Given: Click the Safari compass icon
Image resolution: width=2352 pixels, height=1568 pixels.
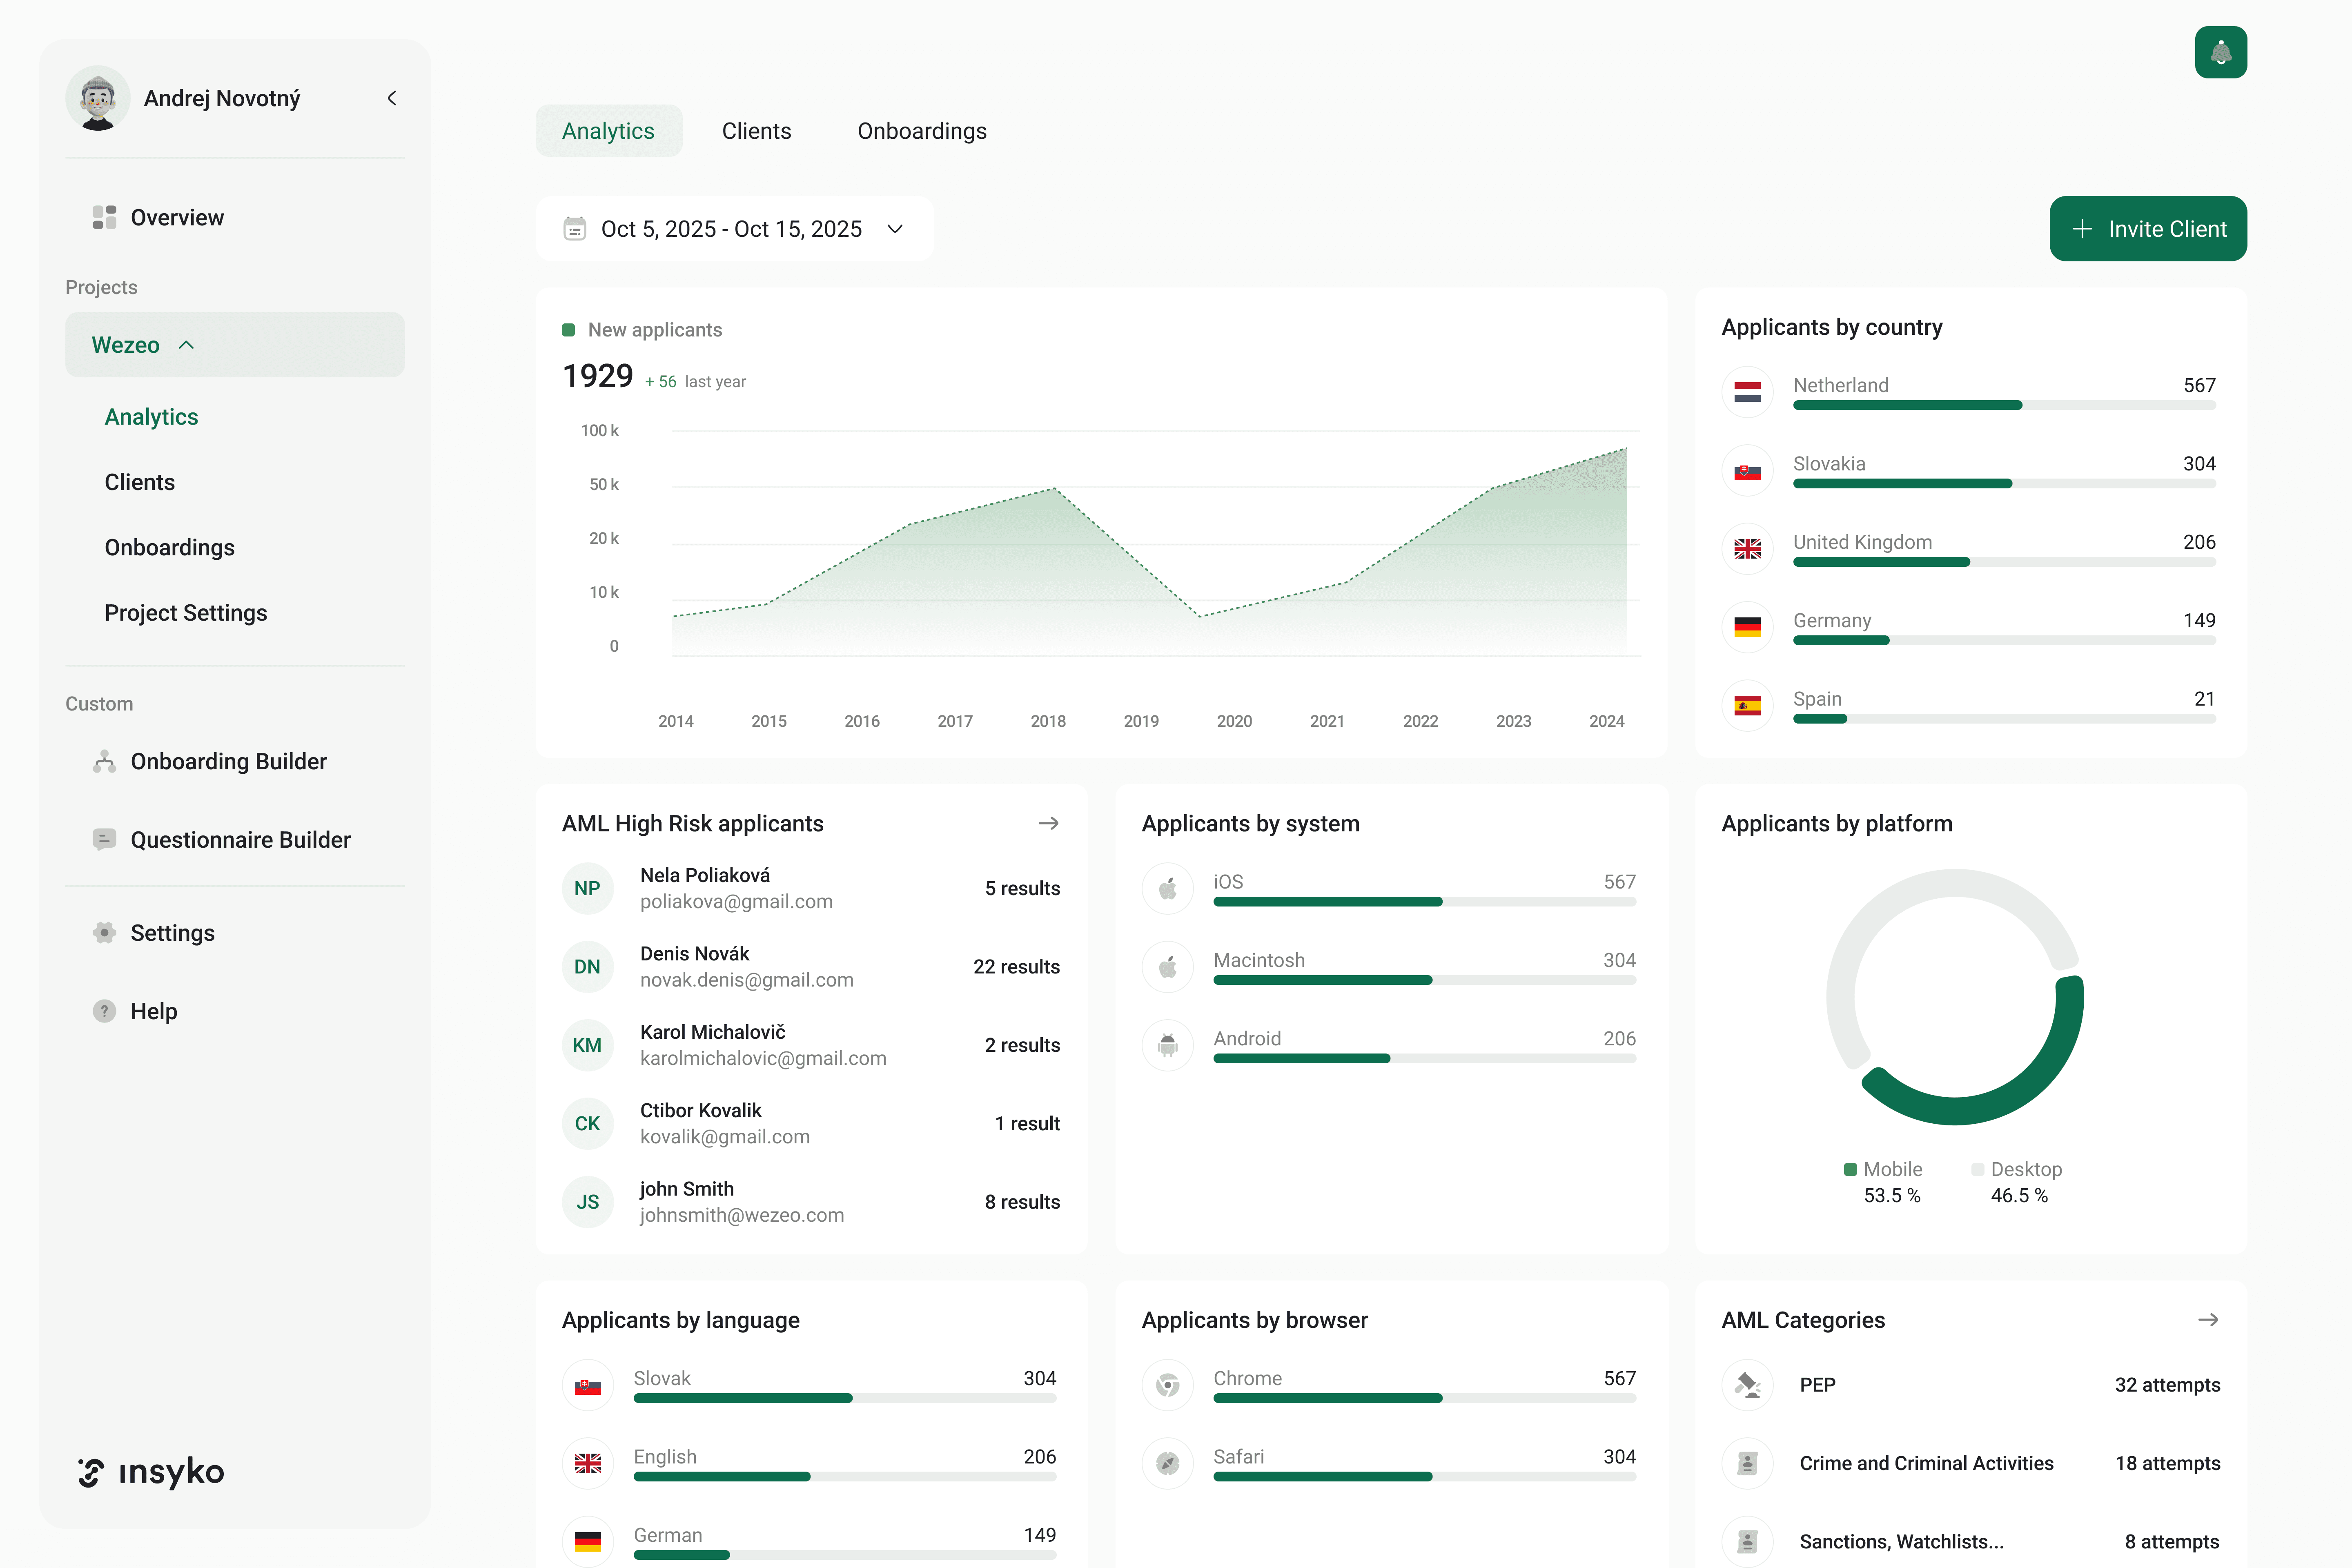Looking at the screenshot, I should (1168, 1463).
